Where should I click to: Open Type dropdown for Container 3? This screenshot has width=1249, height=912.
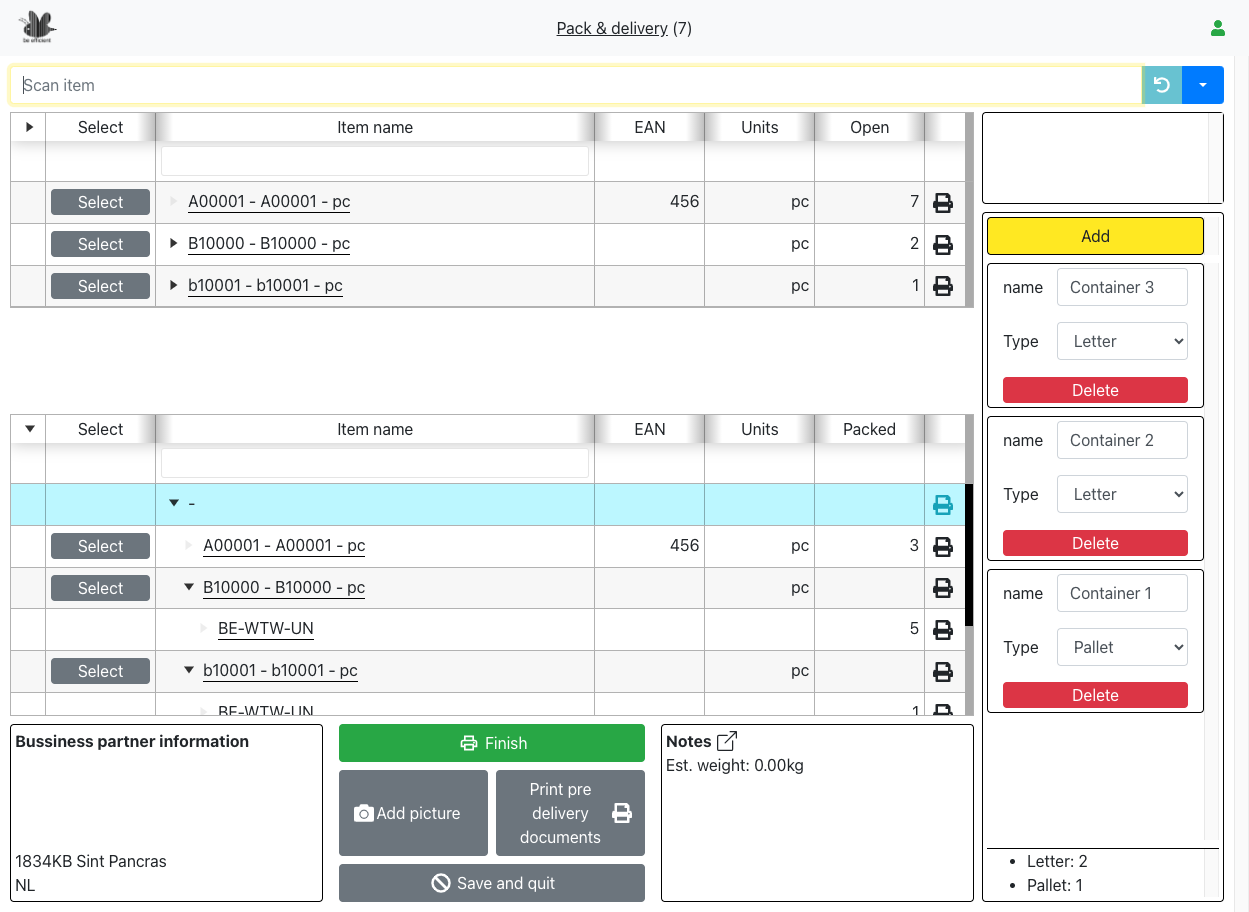click(1122, 342)
